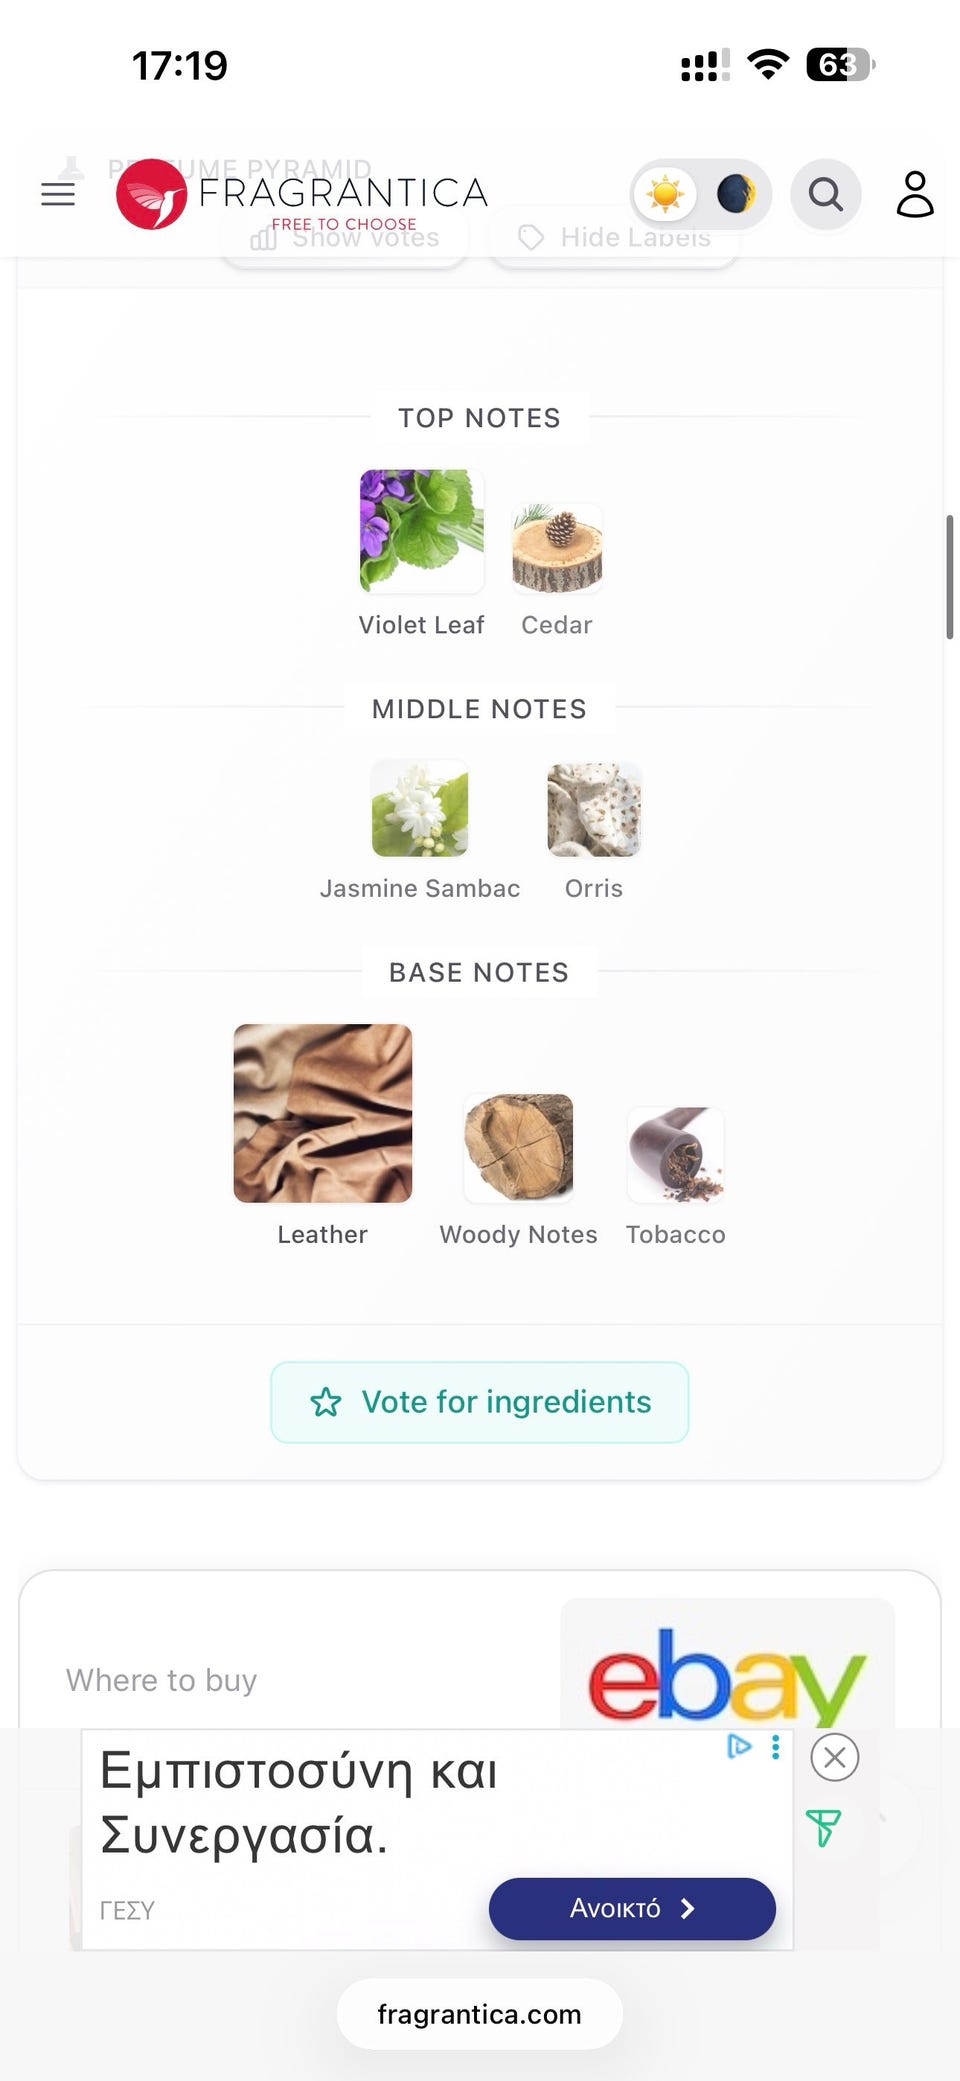Screen dimensions: 960x2081
Task: Close the ad banner with X
Action: pos(835,1757)
